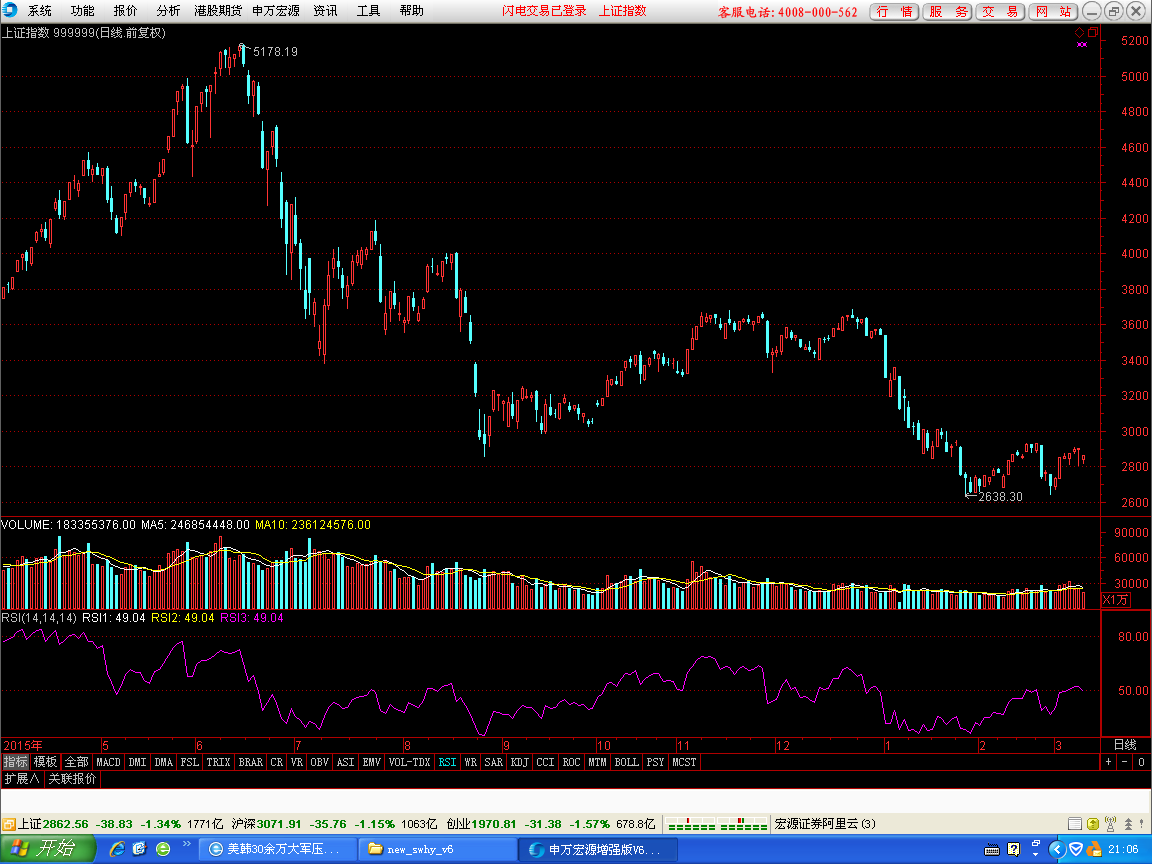
Task: Click the help question-mark tray icon
Action: (x=1014, y=849)
